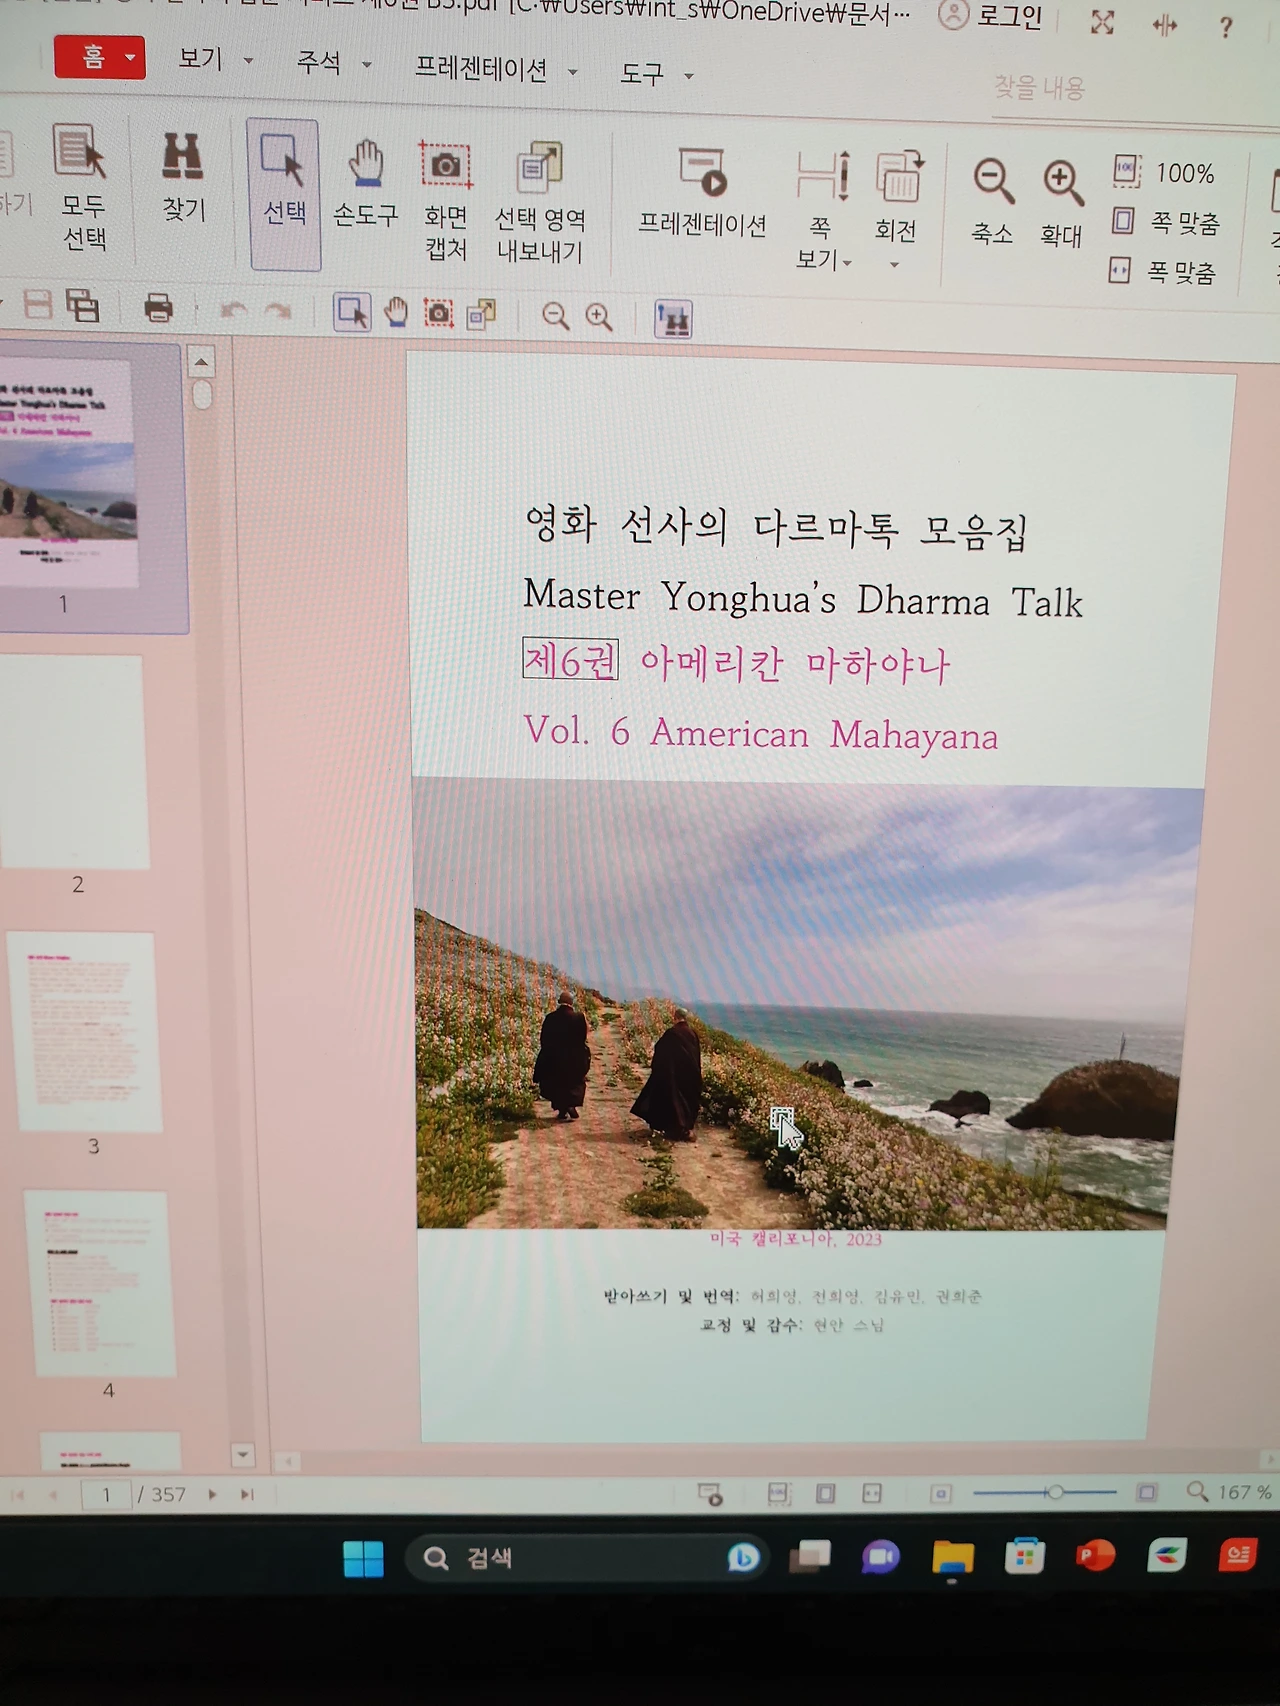Click the status bar actual-size icon
Screen dimensions: 1280x1706
[778, 1494]
